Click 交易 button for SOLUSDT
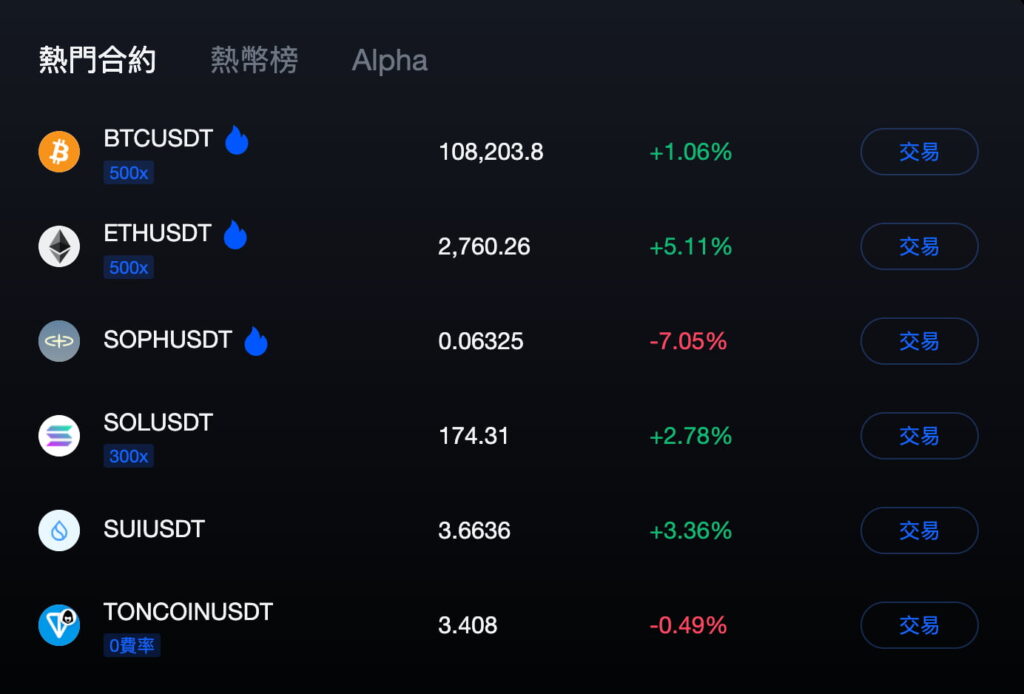1024x694 pixels. point(920,435)
